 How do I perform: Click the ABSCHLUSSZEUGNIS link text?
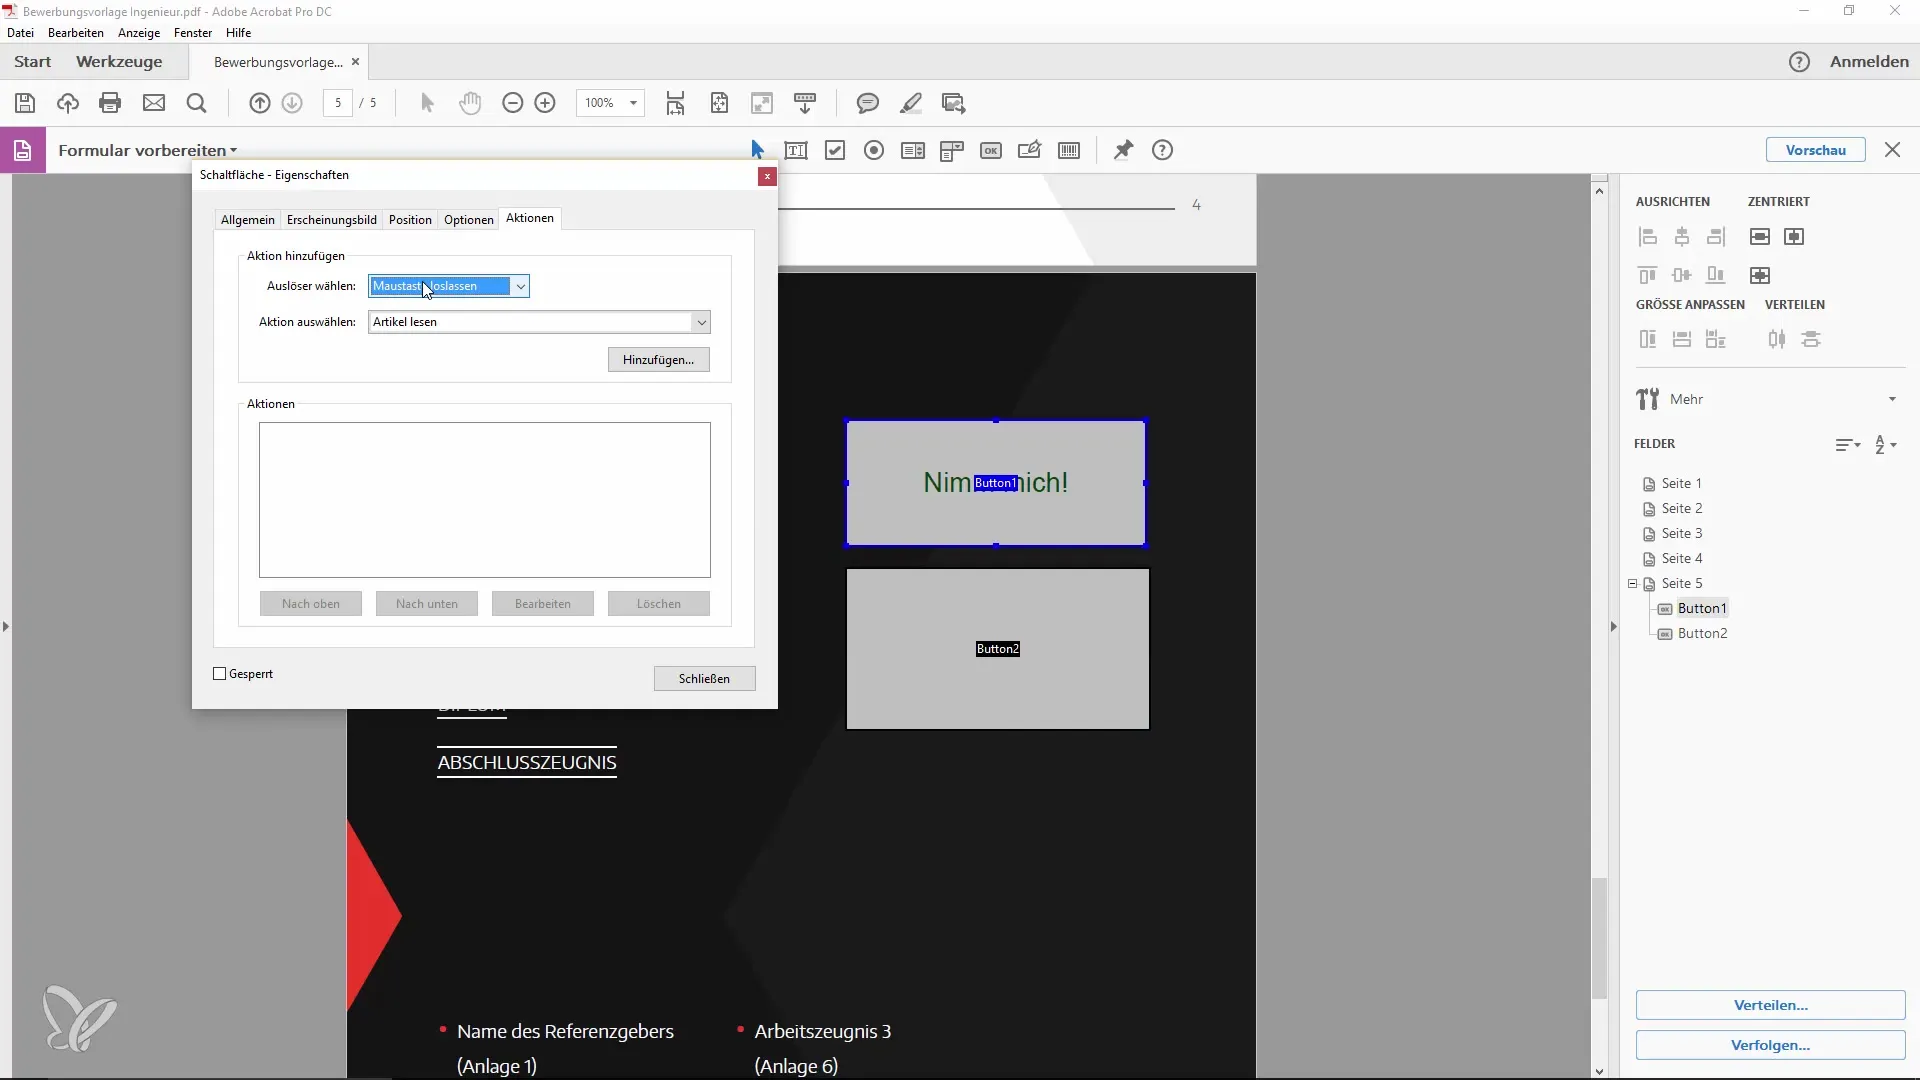click(527, 763)
